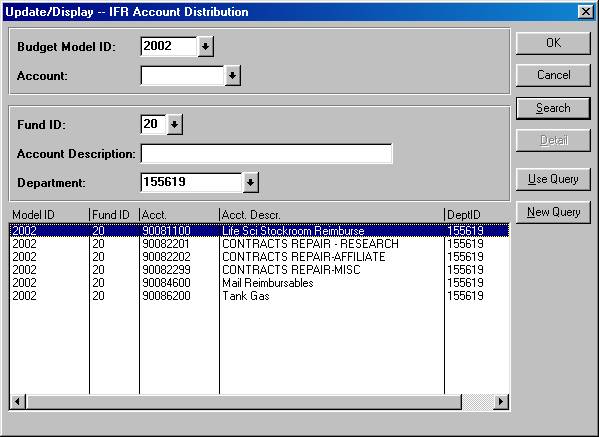Select the Mail Reimbursables row
The height and width of the screenshot is (437, 599).
259,283
